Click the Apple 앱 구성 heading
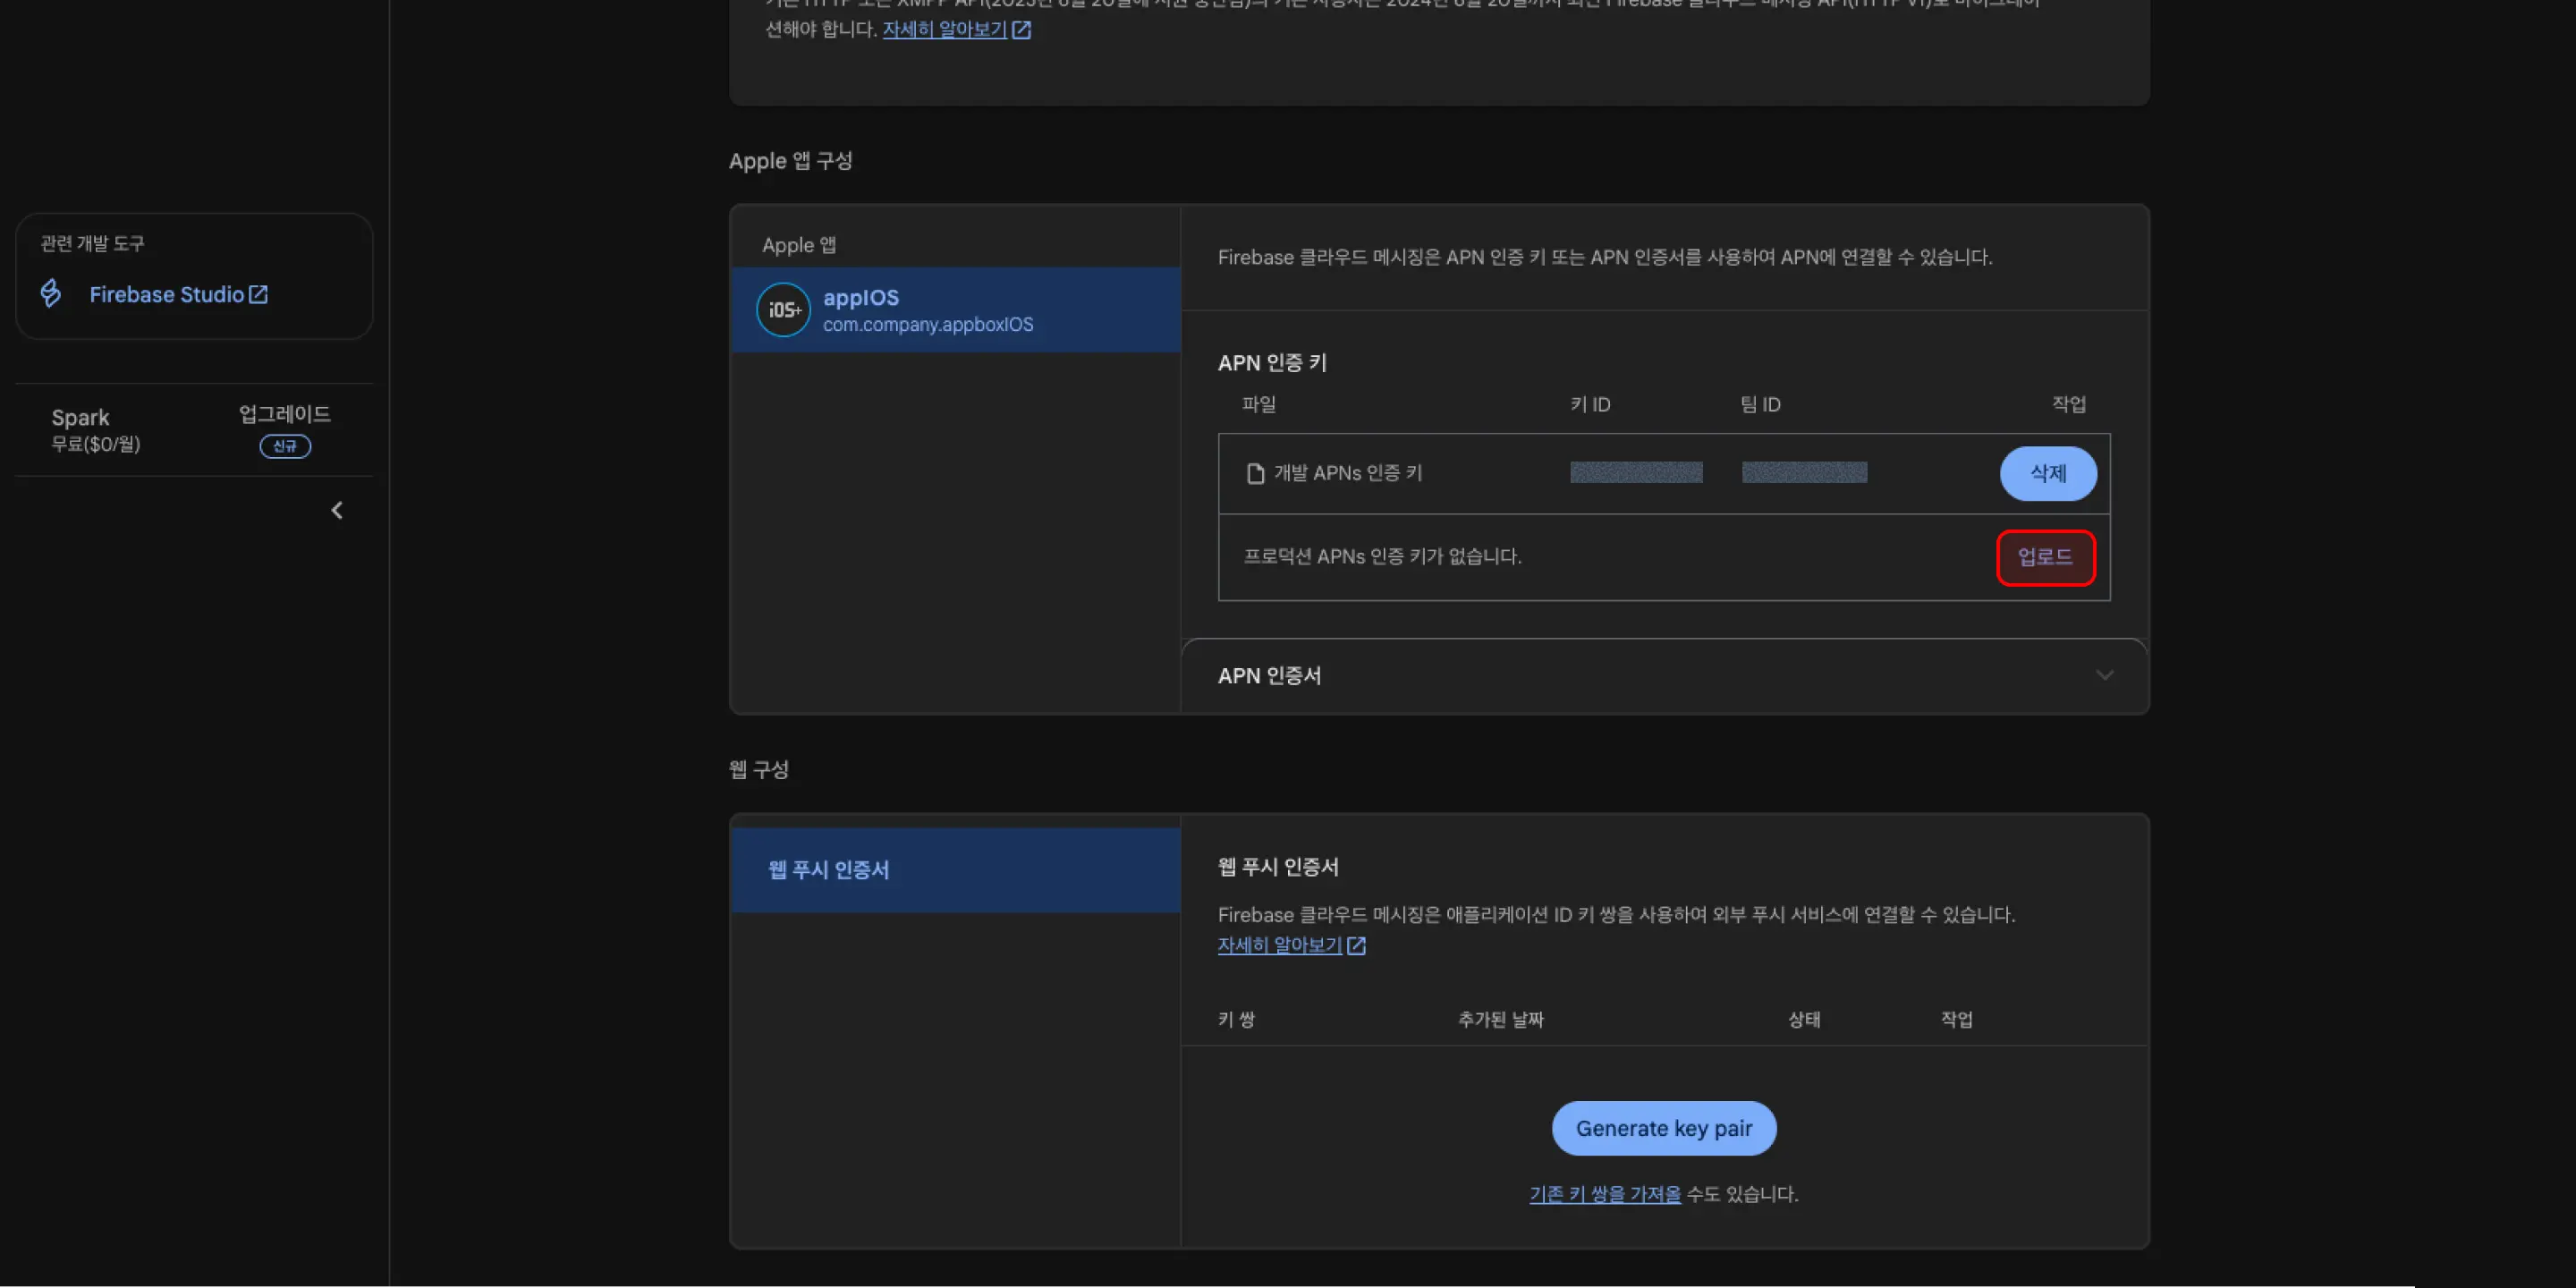This screenshot has height=1288, width=2576. [790, 161]
